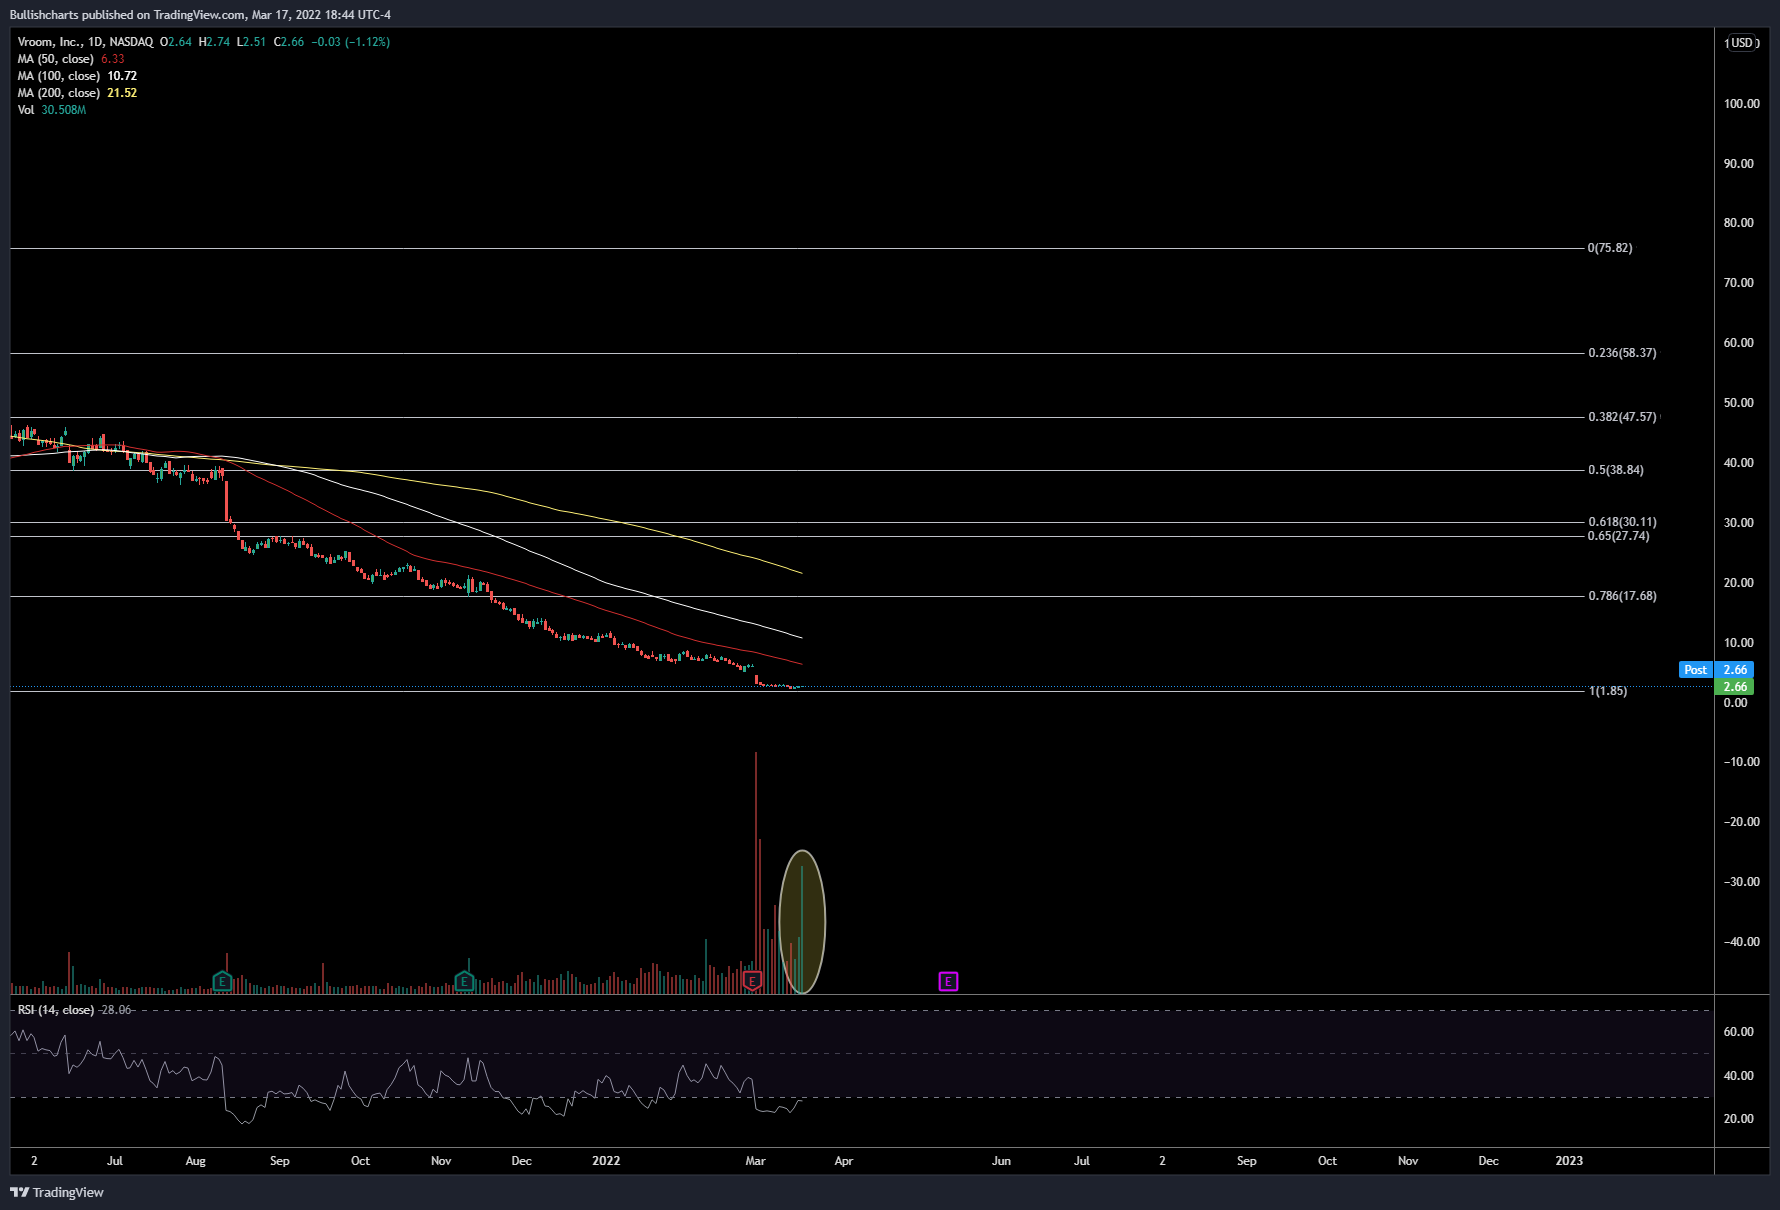Open the teal earnings E marker near November
Viewport: 1780px width, 1210px height.
[x=464, y=981]
